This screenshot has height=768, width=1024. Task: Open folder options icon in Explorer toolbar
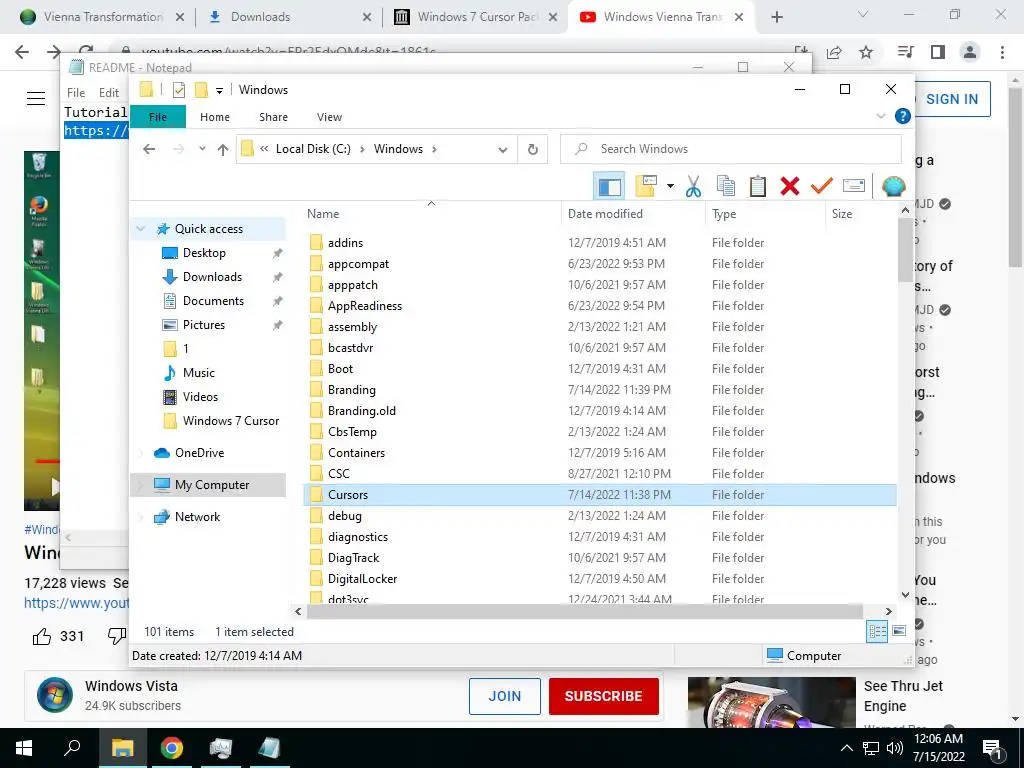(x=646, y=186)
